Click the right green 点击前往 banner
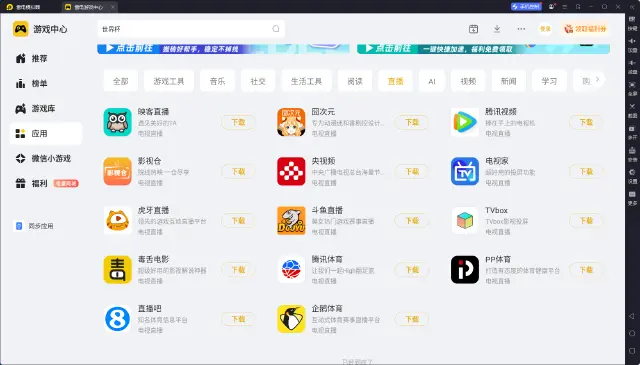 [x=483, y=49]
